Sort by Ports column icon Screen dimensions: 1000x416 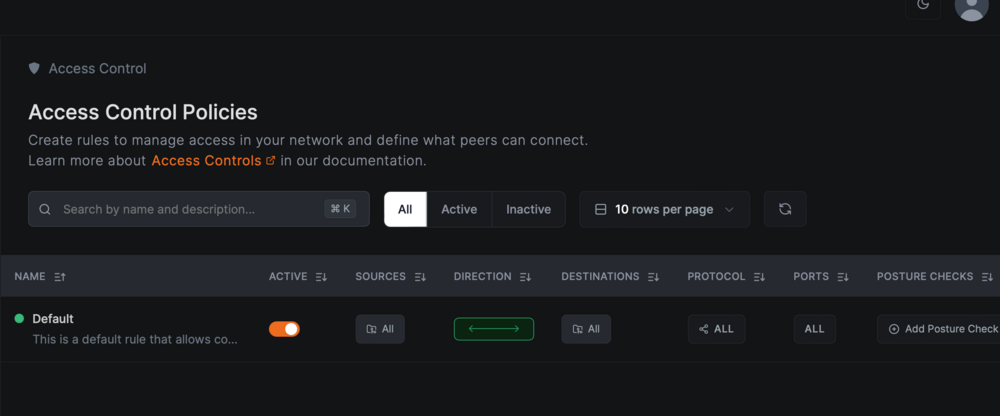pos(843,277)
